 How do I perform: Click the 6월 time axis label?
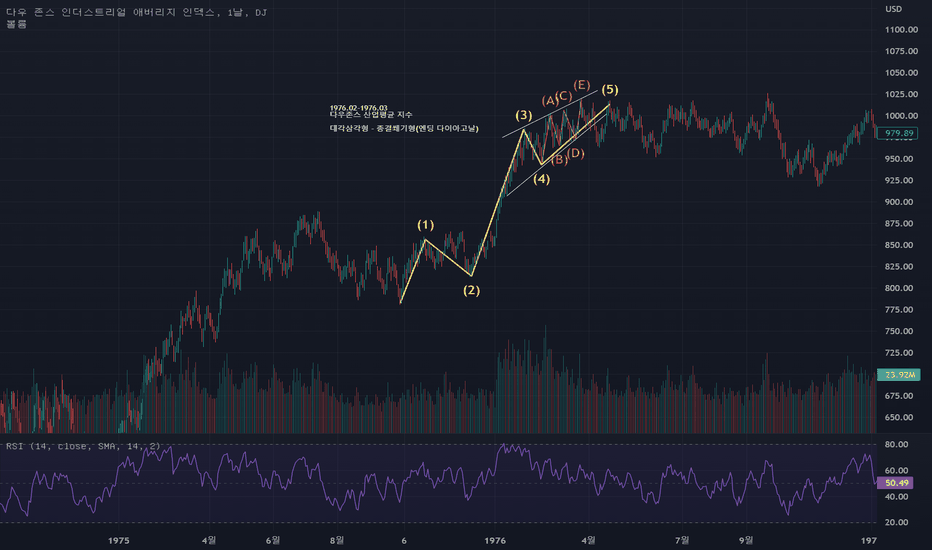(x=273, y=540)
